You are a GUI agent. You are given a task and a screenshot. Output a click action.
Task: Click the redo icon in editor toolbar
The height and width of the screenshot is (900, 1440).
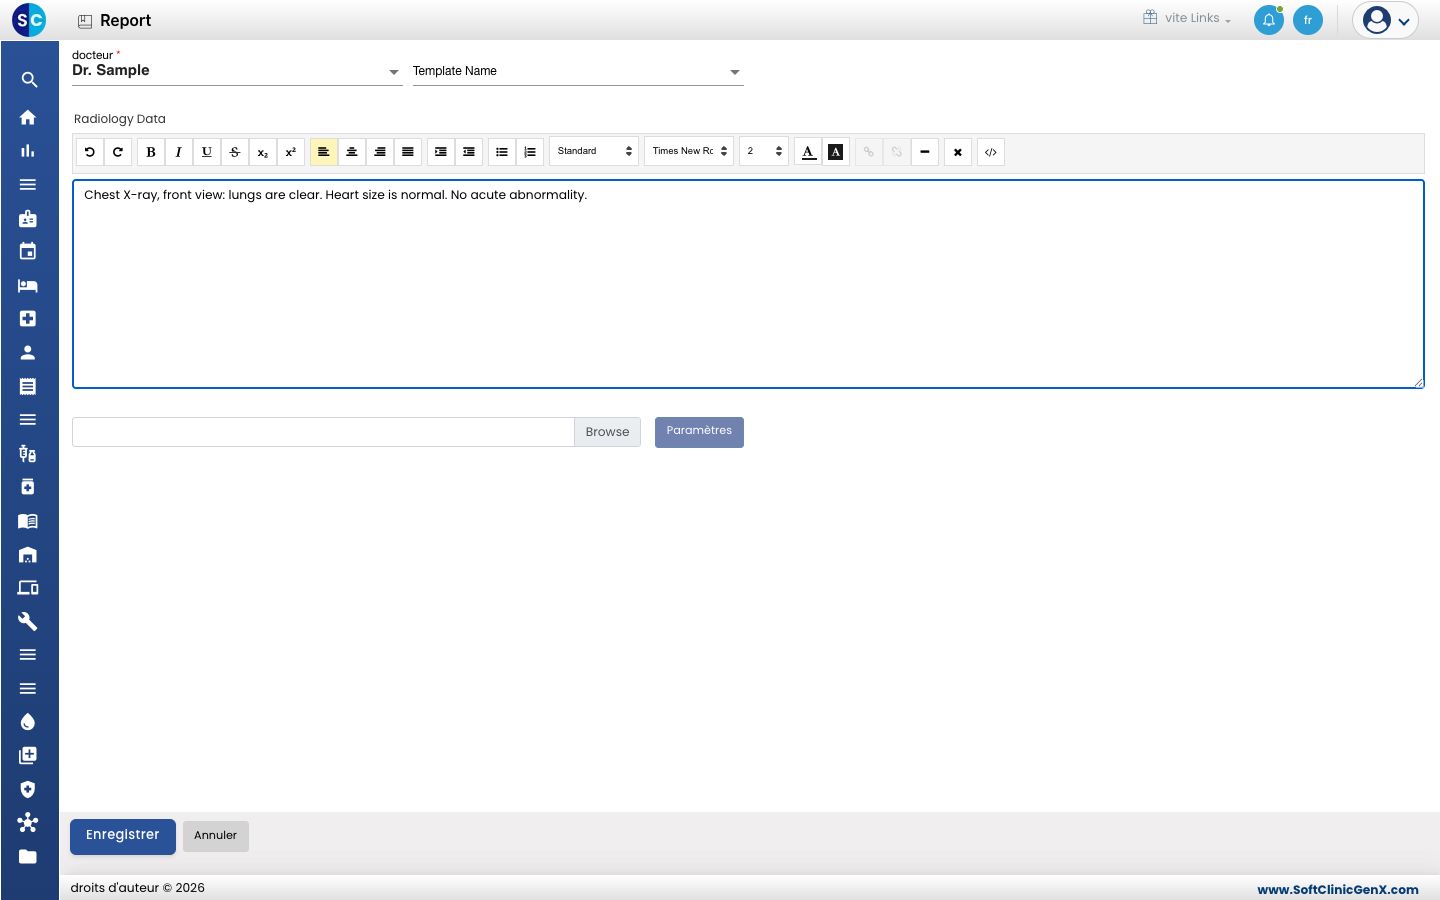(x=118, y=152)
